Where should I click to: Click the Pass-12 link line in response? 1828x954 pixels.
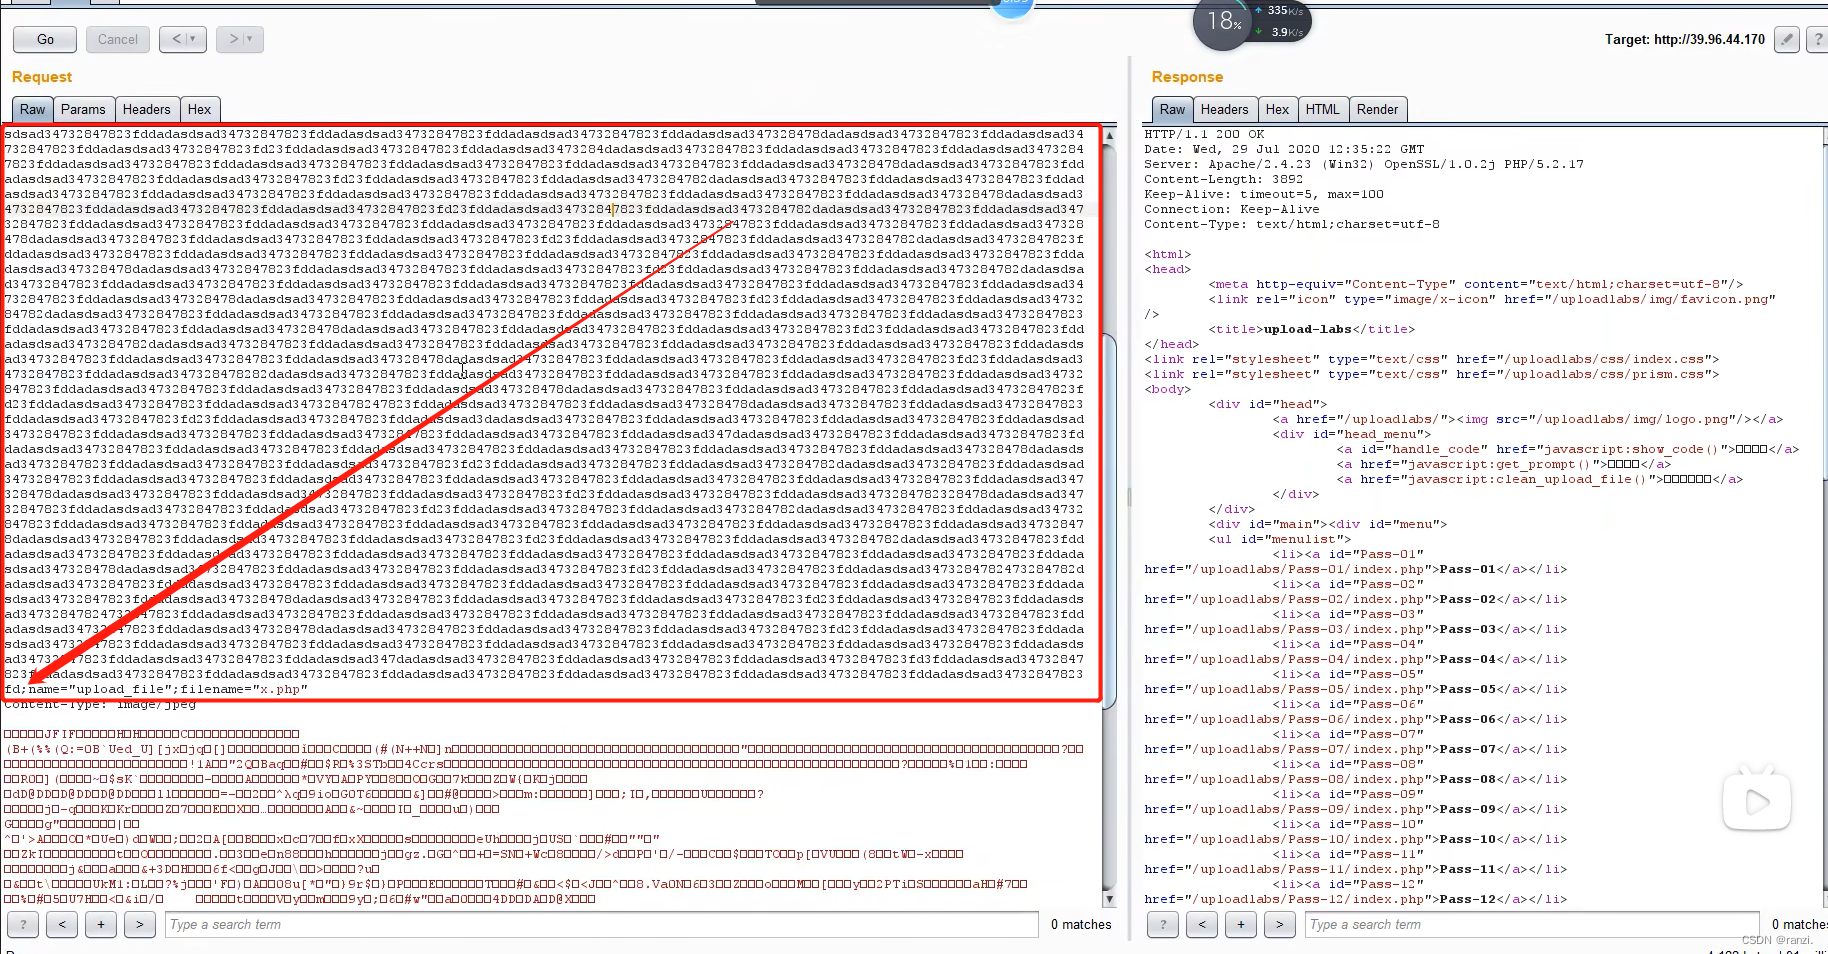point(1355,899)
